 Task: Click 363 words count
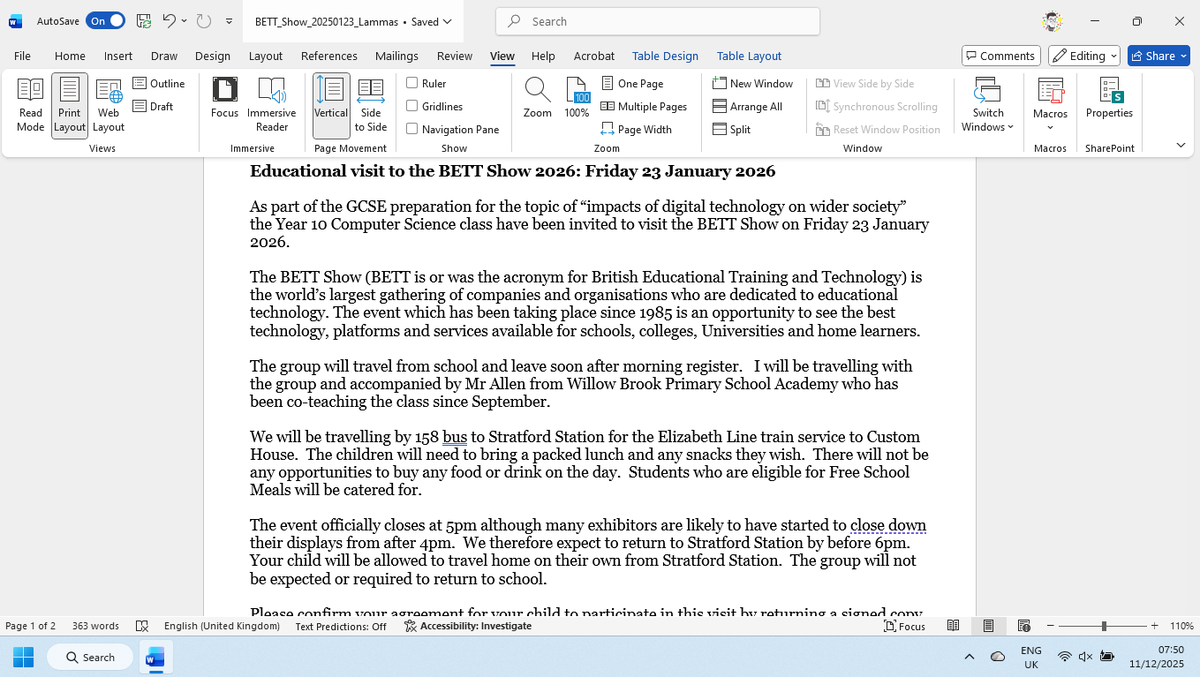(96, 626)
